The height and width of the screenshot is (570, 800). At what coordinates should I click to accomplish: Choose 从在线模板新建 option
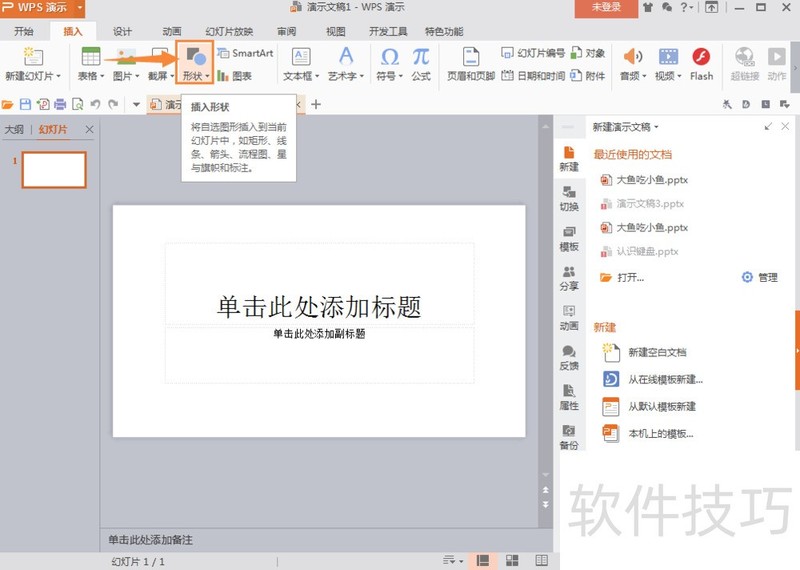(x=653, y=379)
